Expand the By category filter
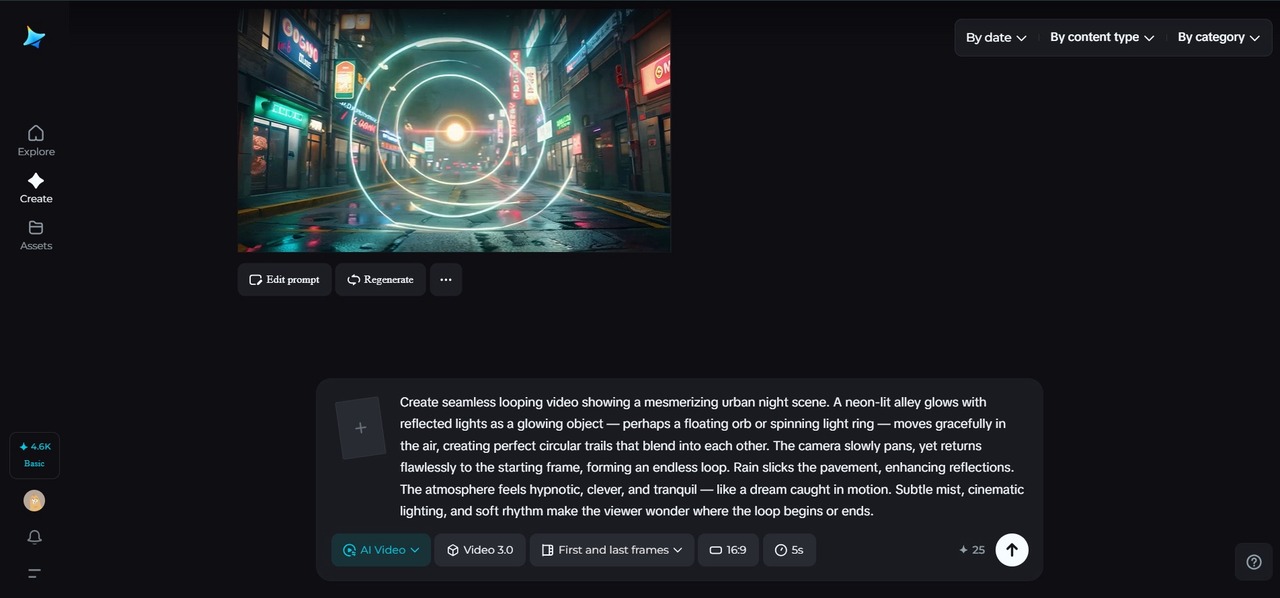Image resolution: width=1280 pixels, height=598 pixels. (x=1218, y=36)
